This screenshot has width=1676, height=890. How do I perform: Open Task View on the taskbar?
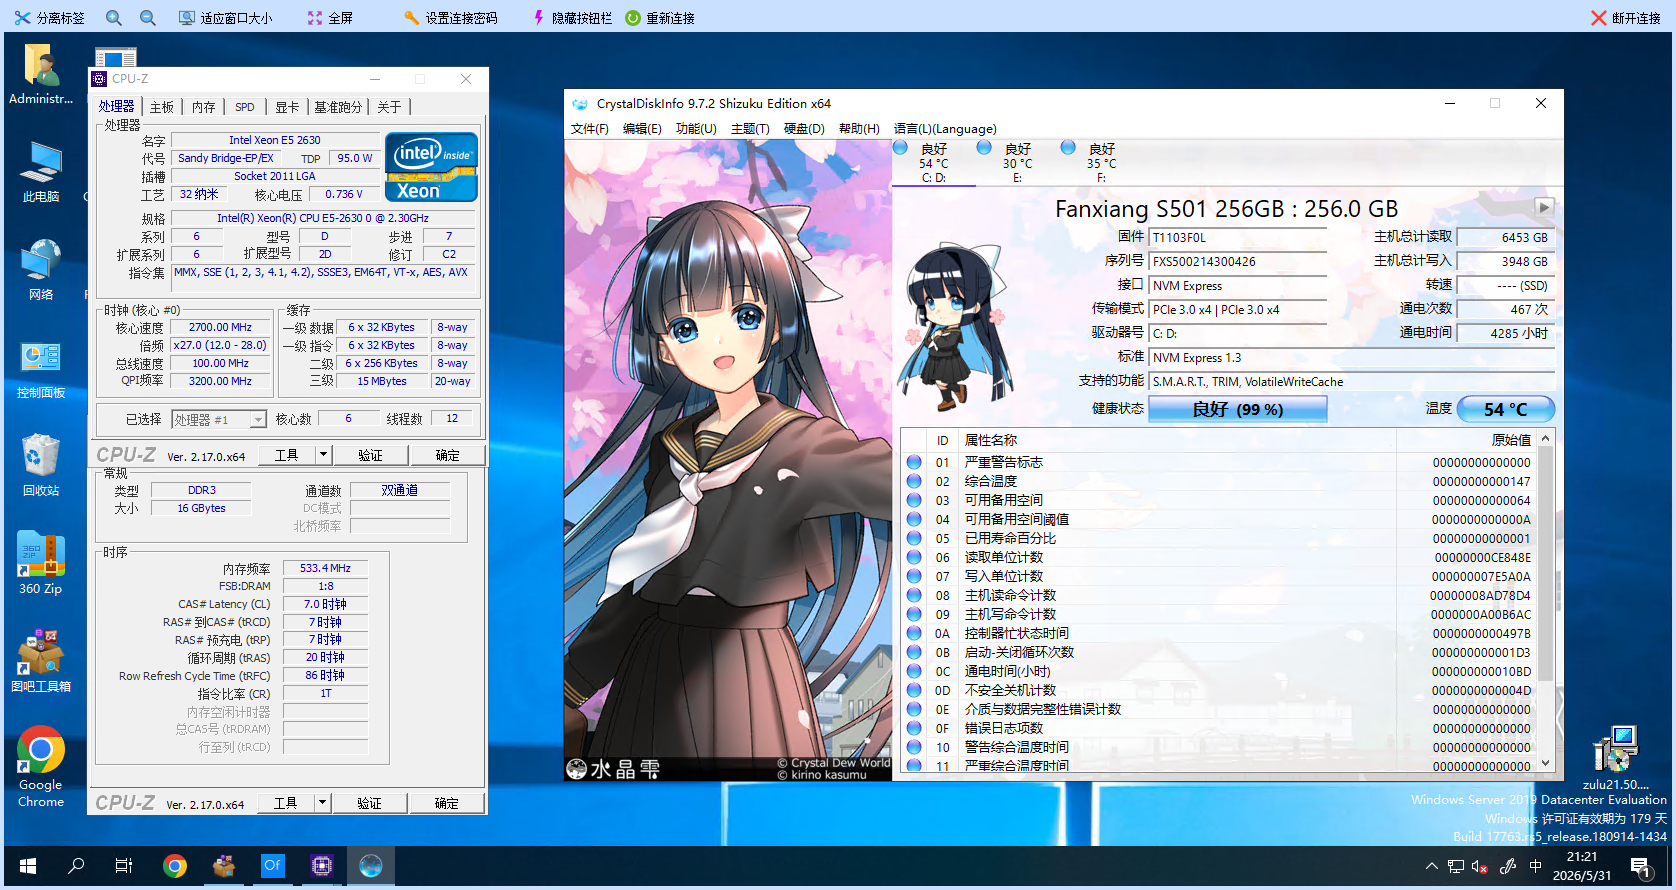[123, 866]
